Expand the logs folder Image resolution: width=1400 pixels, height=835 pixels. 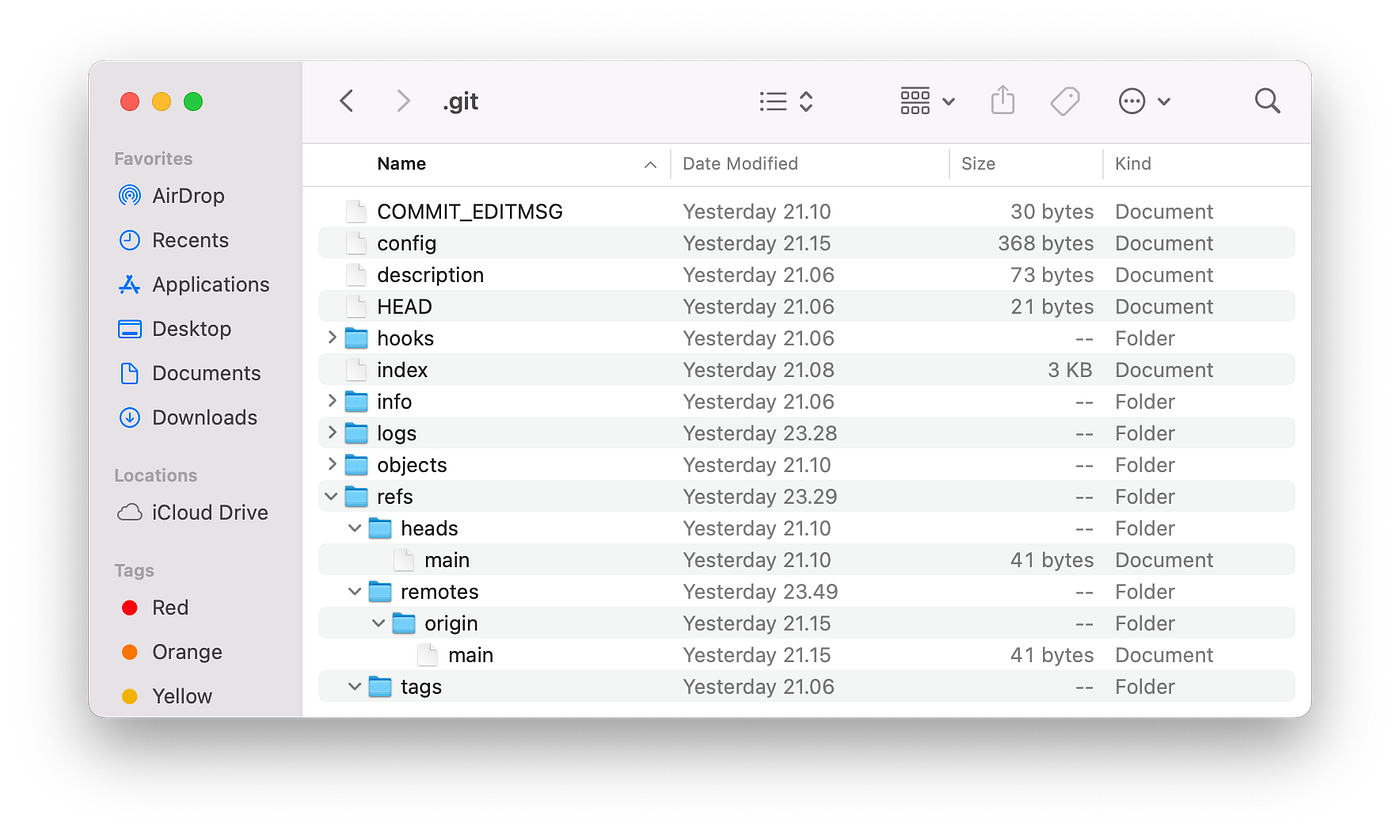pos(332,433)
